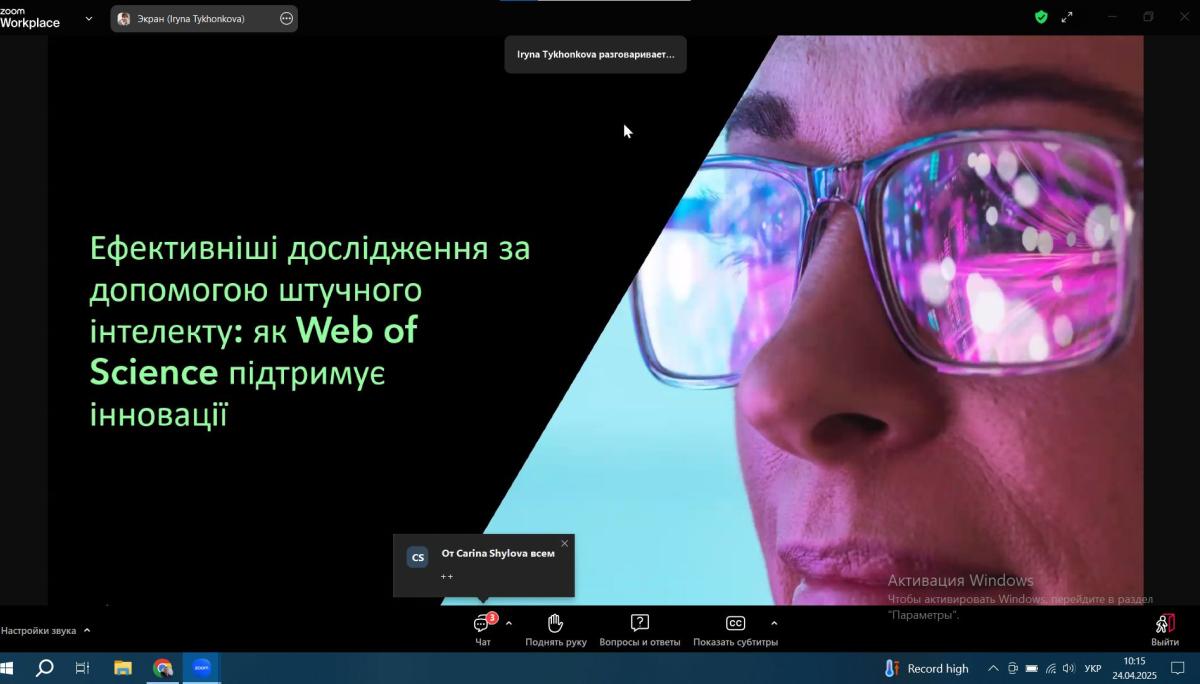Open Windows notification center
Image resolution: width=1200 pixels, height=684 pixels.
point(1179,668)
